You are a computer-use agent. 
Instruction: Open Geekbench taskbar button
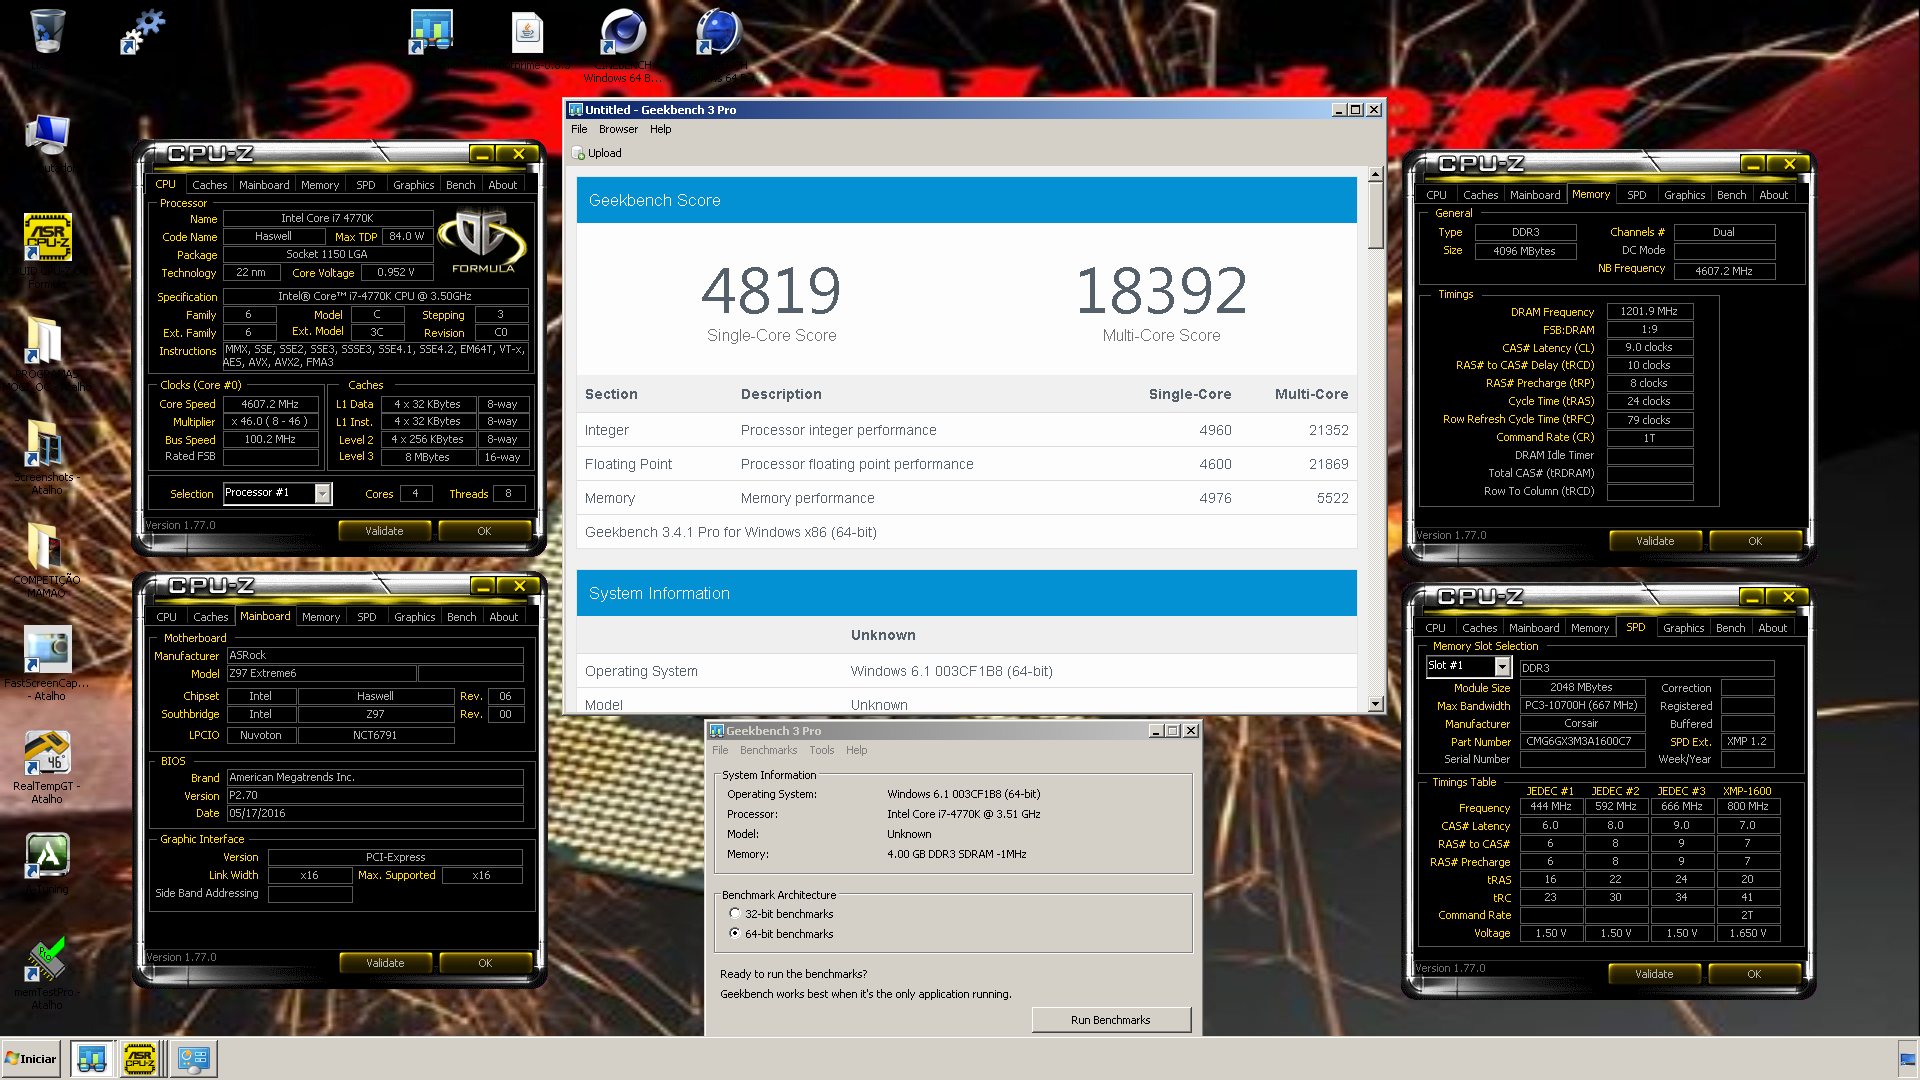(x=92, y=1059)
